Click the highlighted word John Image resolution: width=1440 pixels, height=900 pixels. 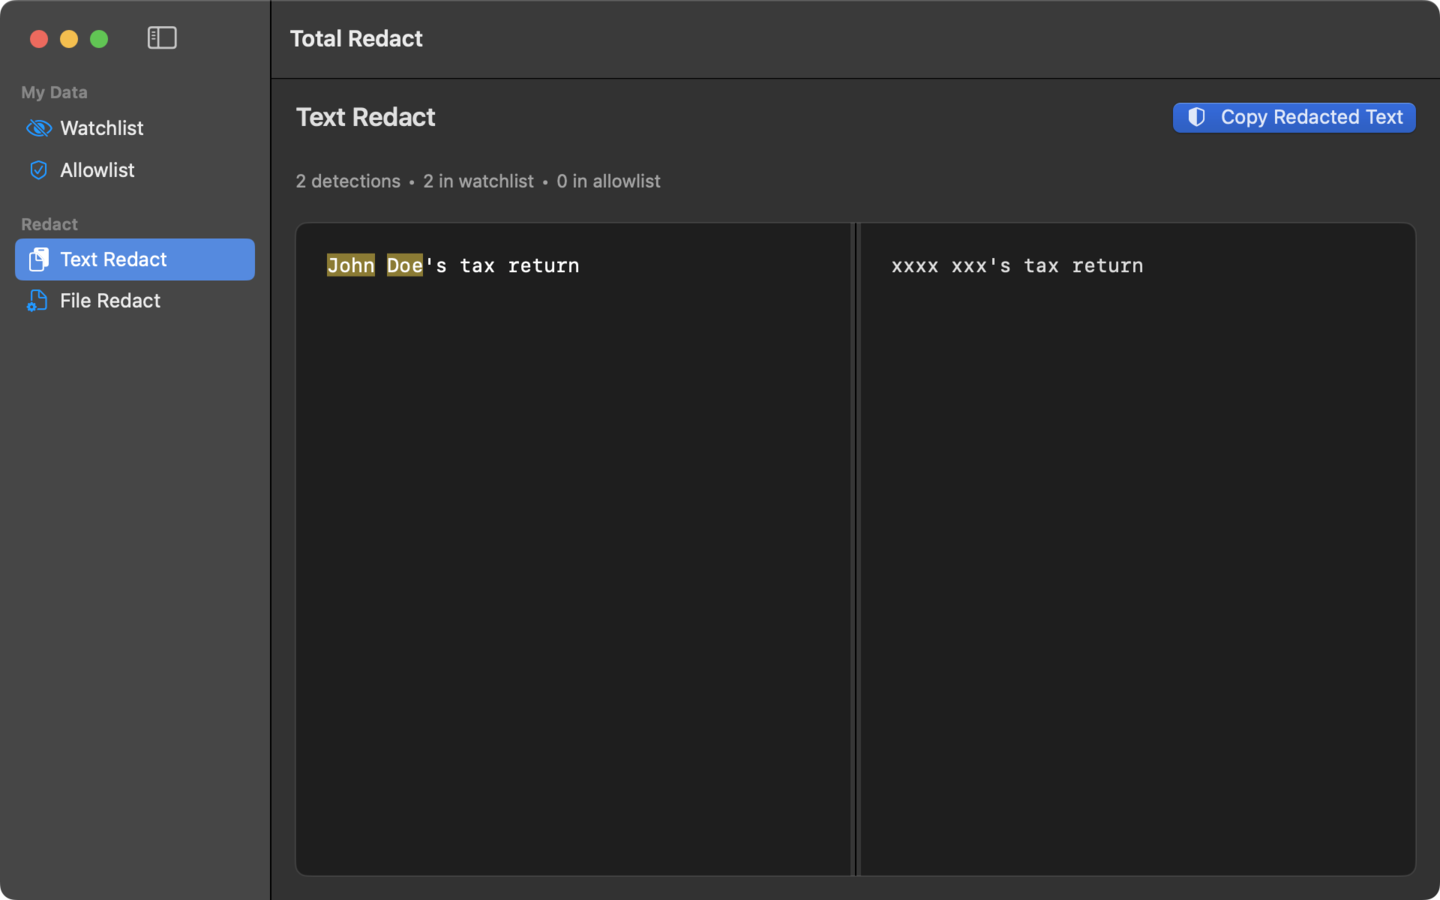click(351, 265)
